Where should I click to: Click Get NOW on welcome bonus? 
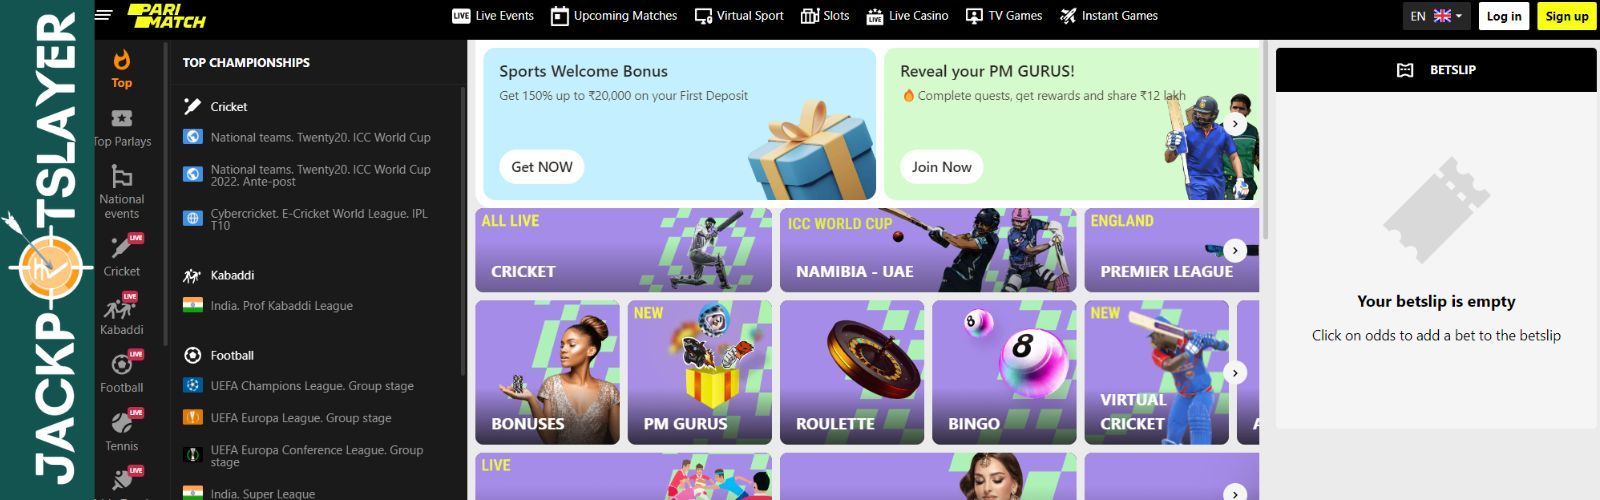[542, 167]
